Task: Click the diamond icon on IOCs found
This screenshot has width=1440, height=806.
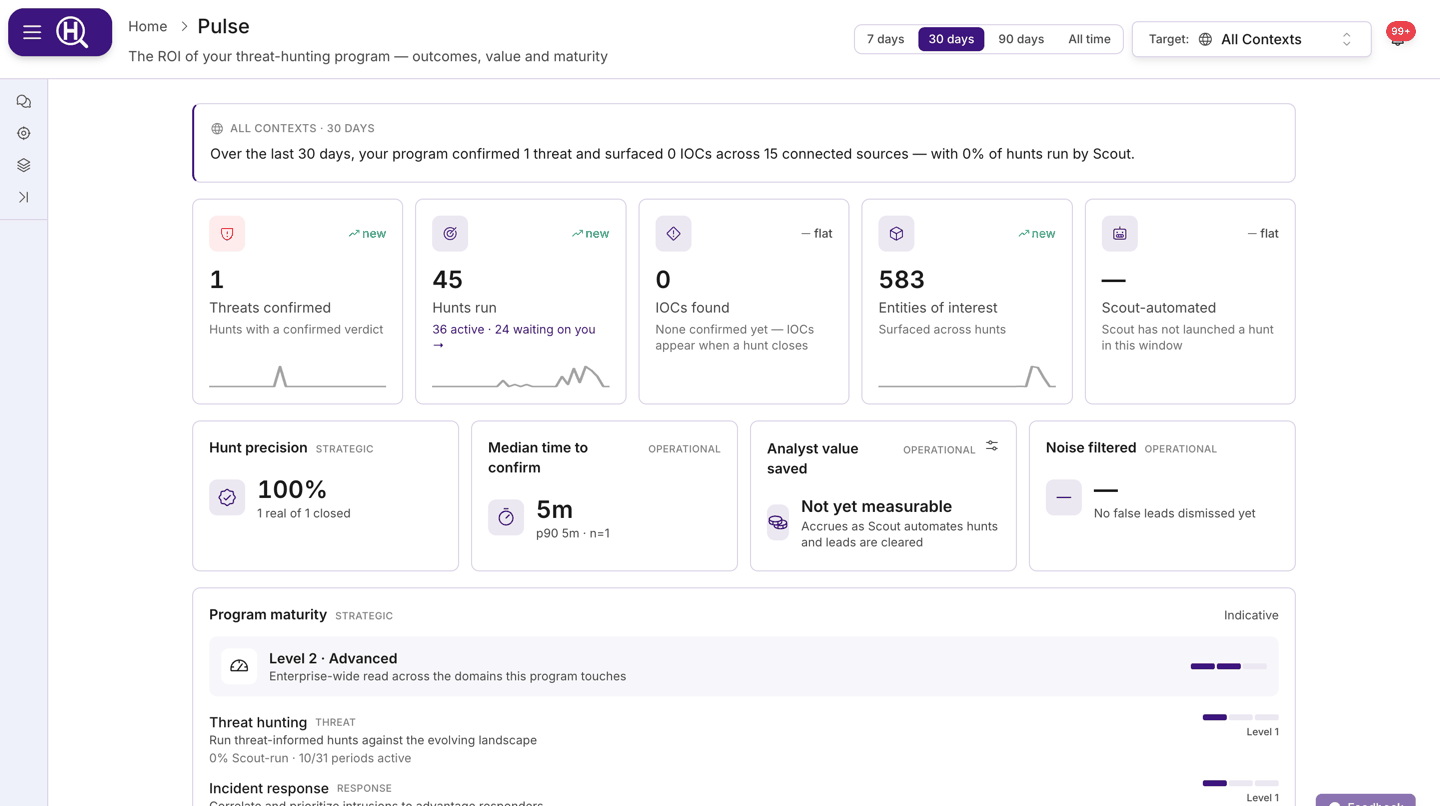Action: (x=673, y=233)
